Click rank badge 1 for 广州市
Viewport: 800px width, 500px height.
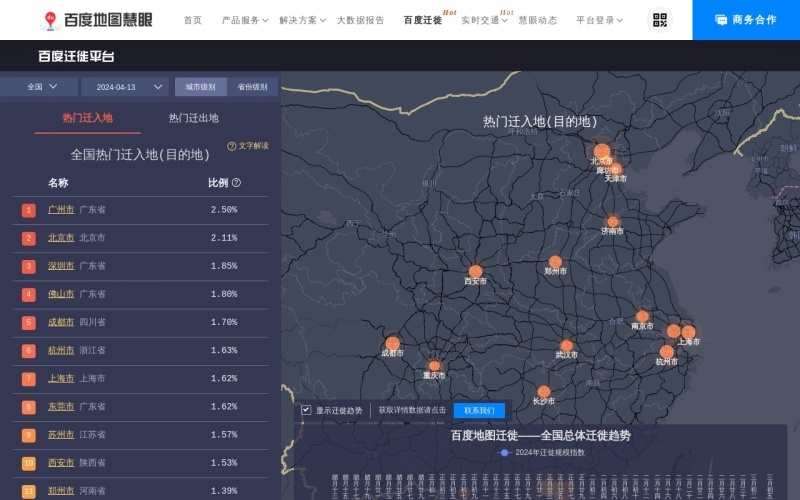(29, 210)
